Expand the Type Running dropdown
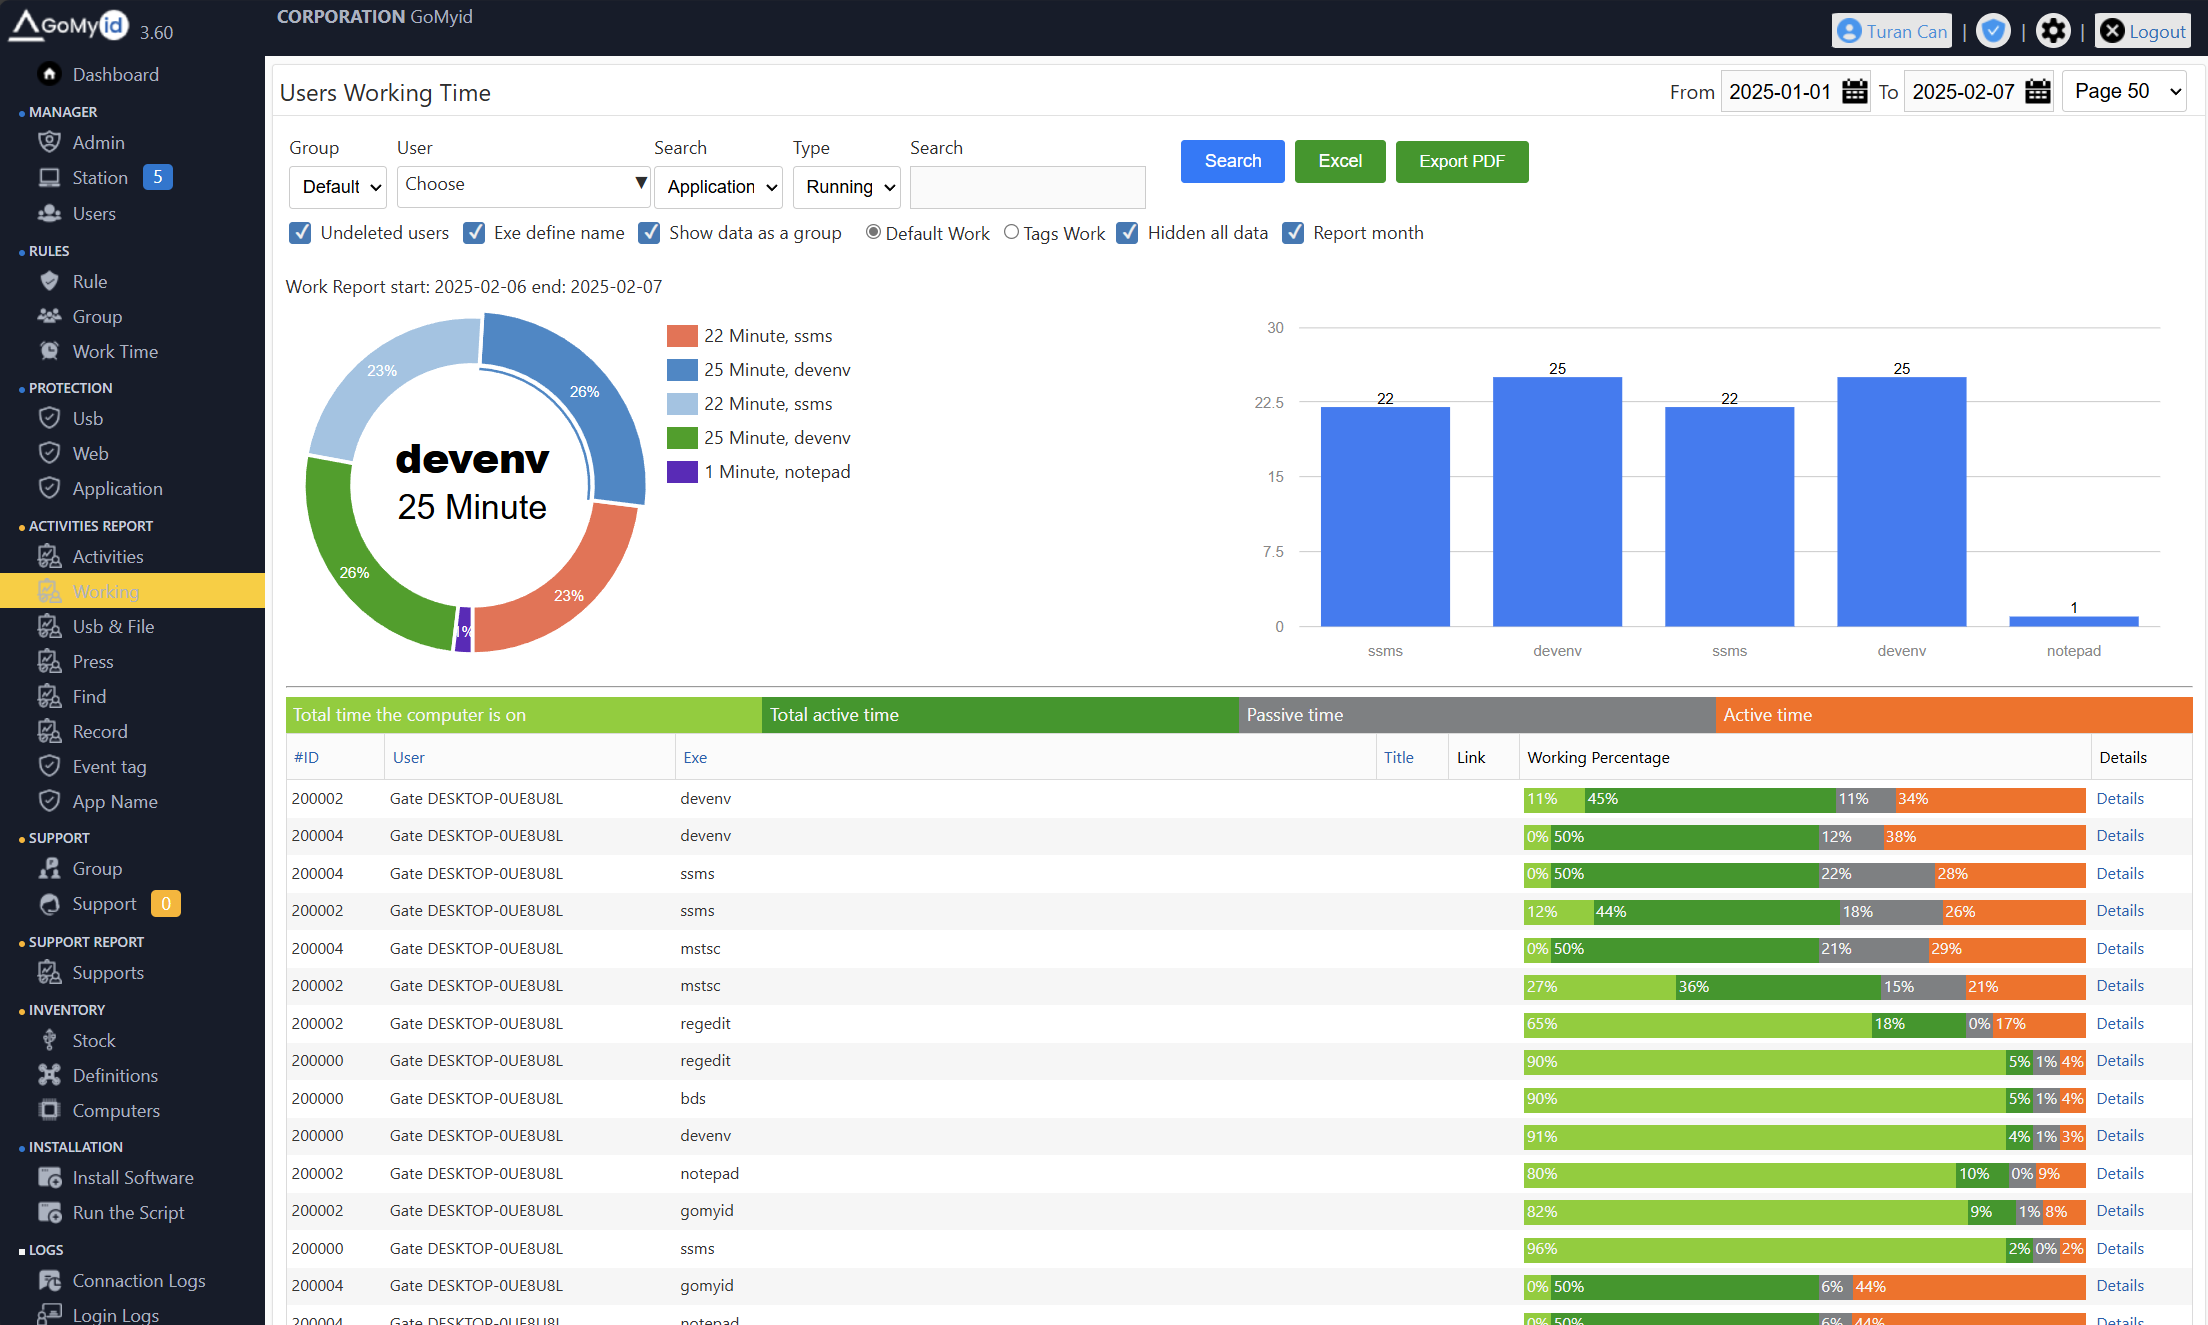Image resolution: width=2208 pixels, height=1325 pixels. tap(847, 187)
